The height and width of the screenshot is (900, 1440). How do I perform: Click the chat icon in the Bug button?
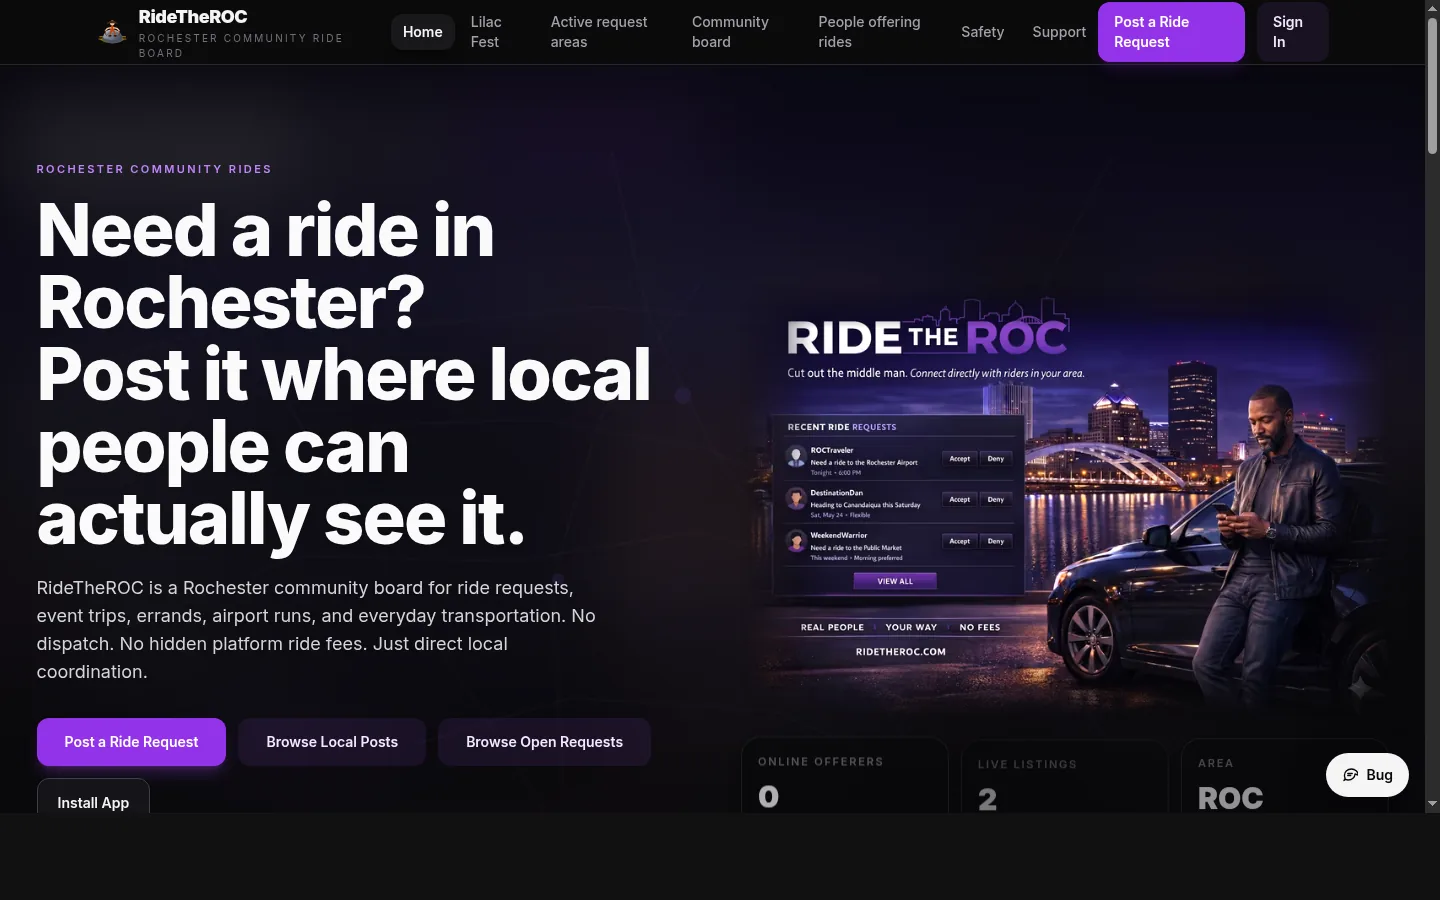[x=1350, y=775]
